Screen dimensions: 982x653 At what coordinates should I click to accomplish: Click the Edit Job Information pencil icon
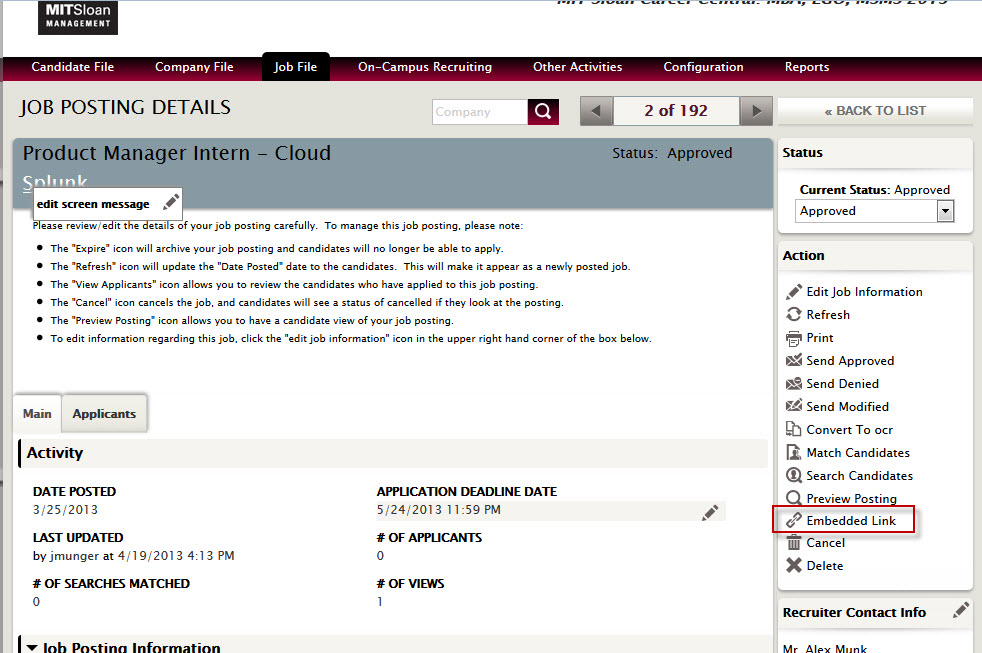(x=793, y=292)
